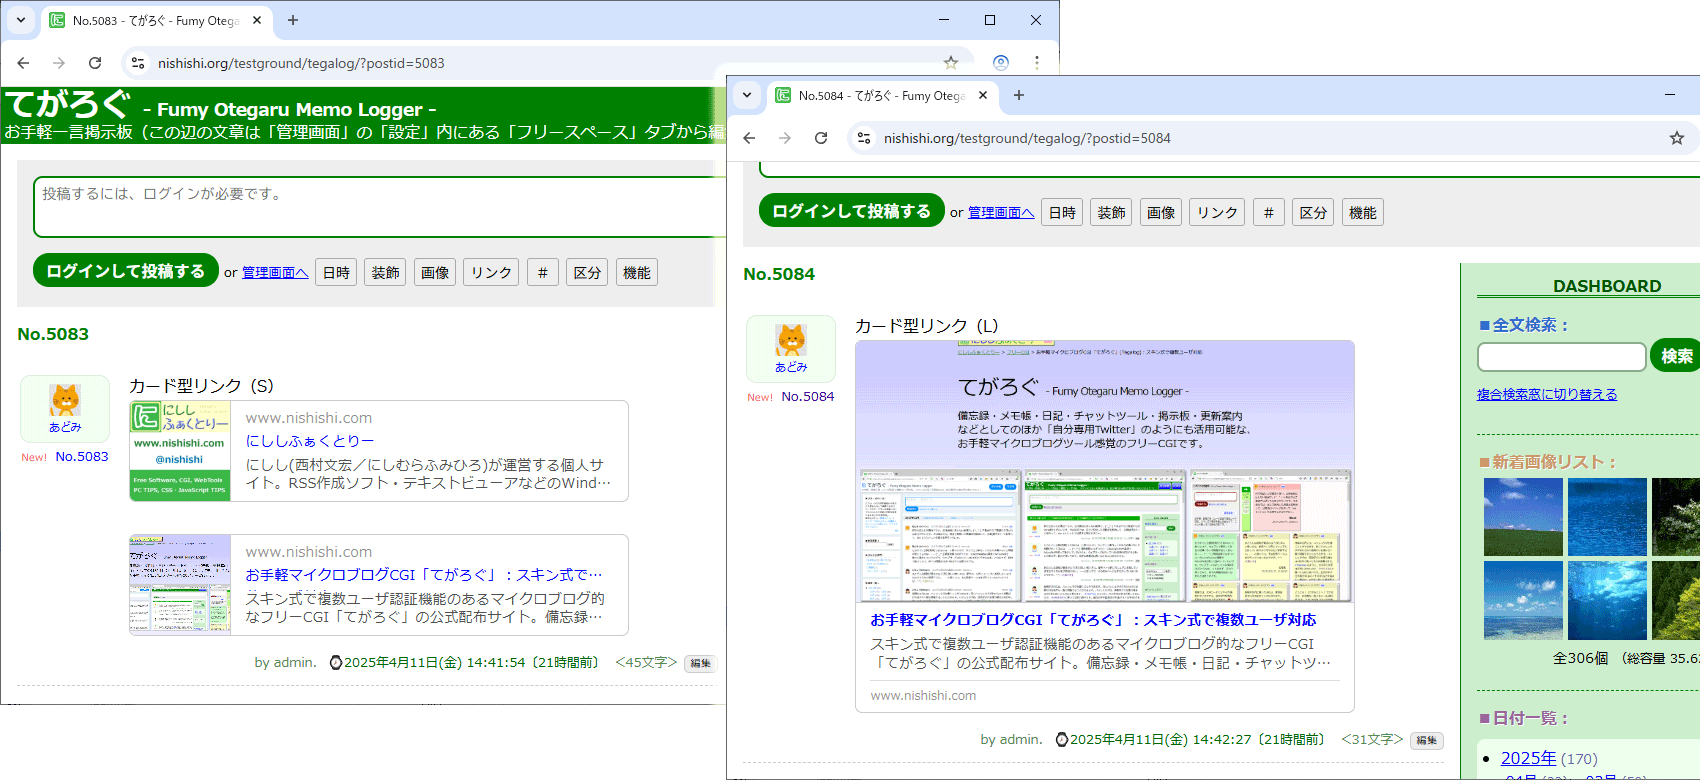1700x780 pixels.
Task: Click the 日時 button in the front window
Action: (x=1062, y=212)
